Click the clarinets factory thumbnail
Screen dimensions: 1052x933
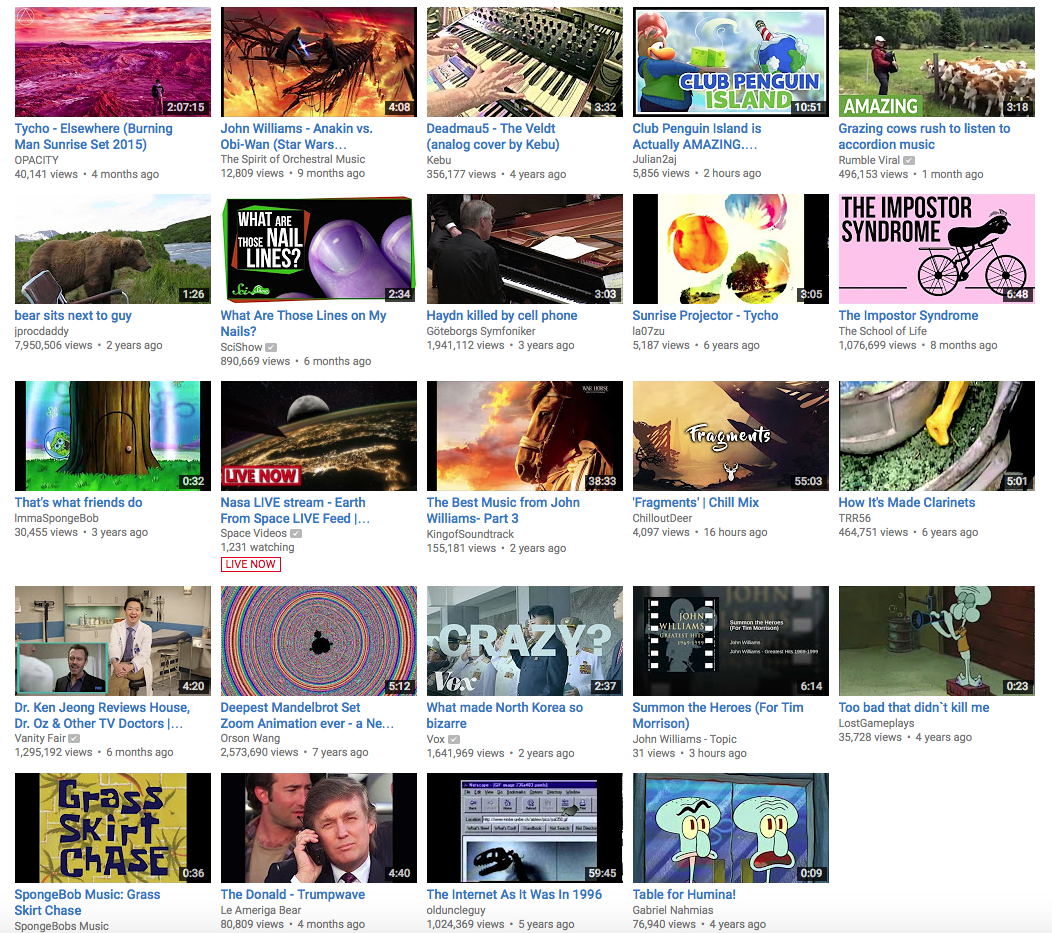point(937,436)
